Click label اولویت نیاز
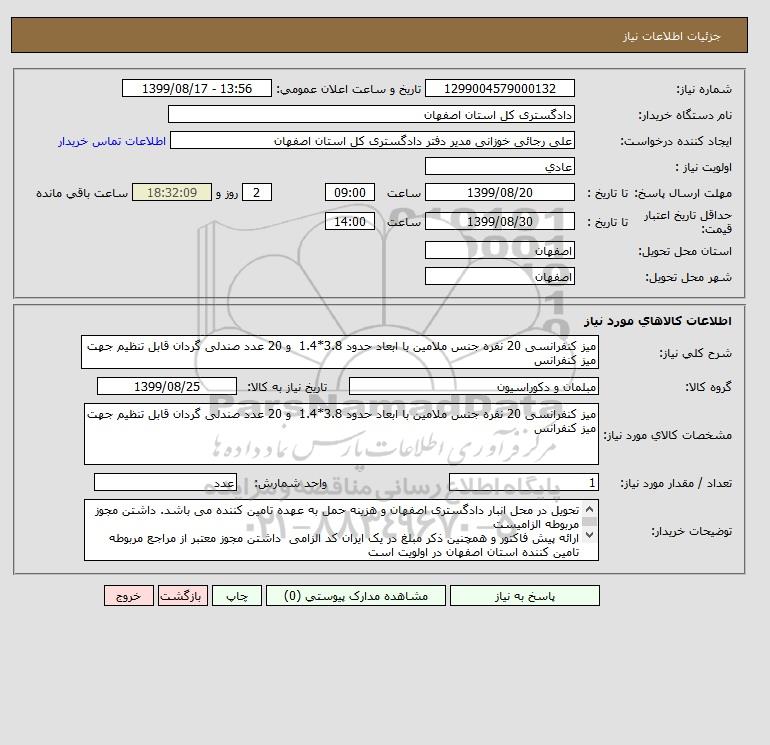 [x=704, y=167]
